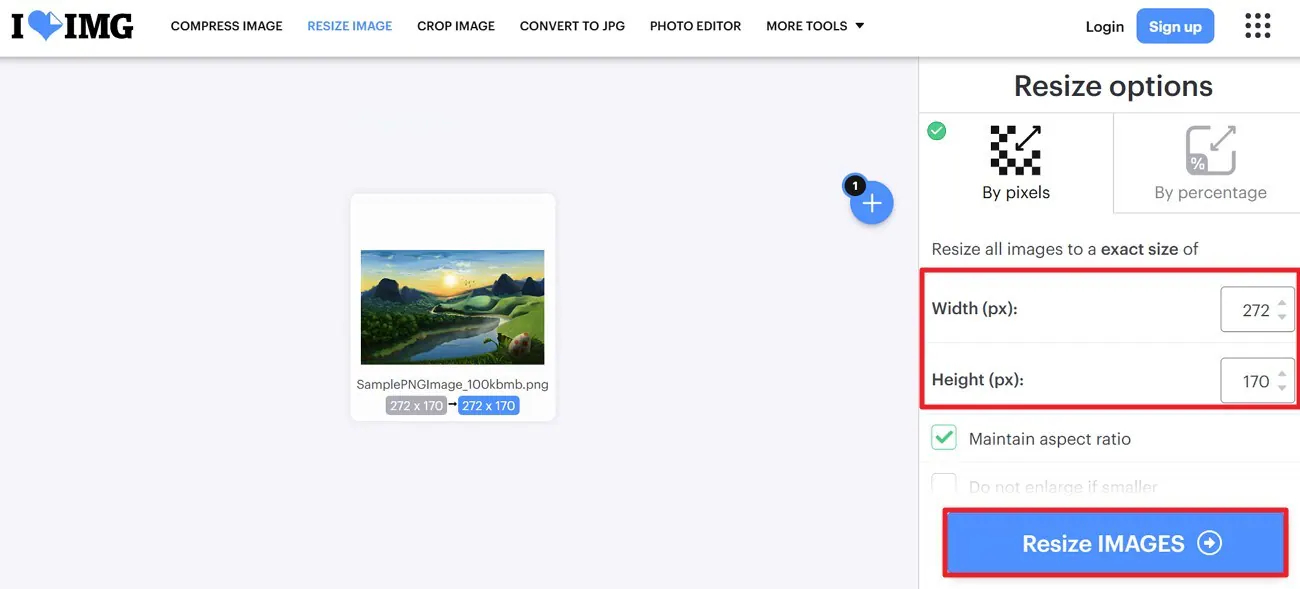Click the Login link
The width and height of the screenshot is (1300, 589).
[1105, 27]
